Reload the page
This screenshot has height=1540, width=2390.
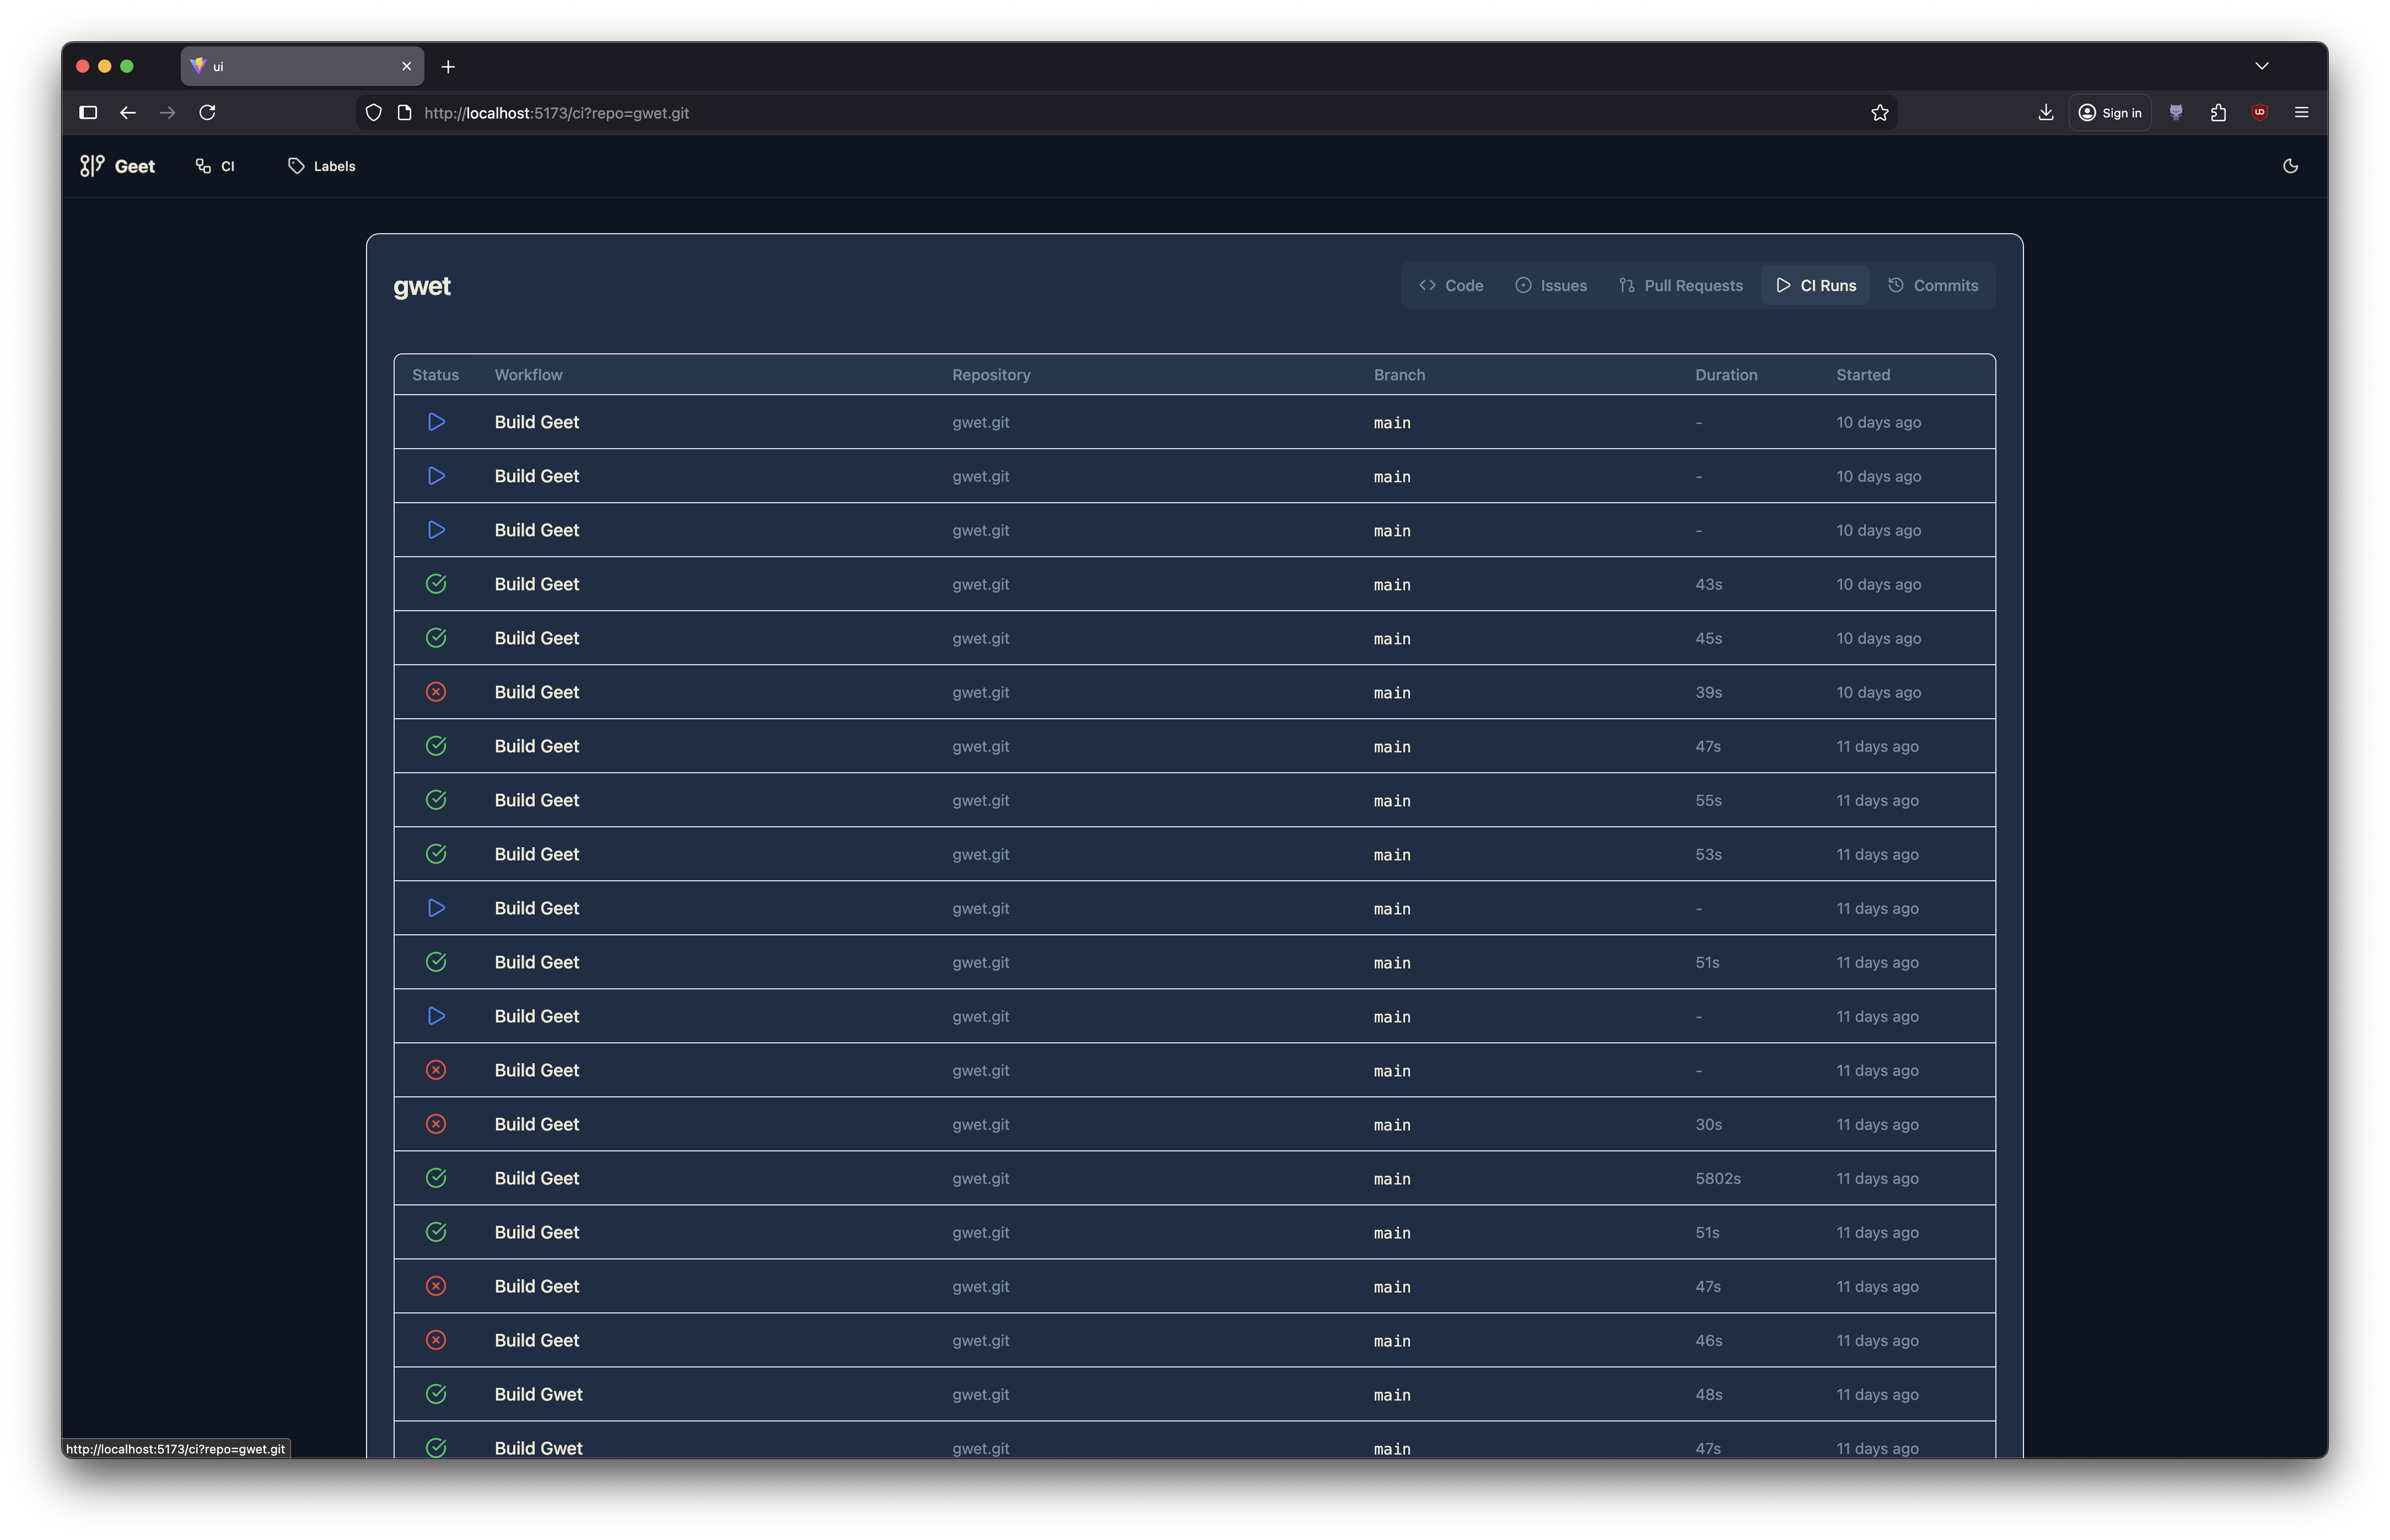(x=207, y=113)
